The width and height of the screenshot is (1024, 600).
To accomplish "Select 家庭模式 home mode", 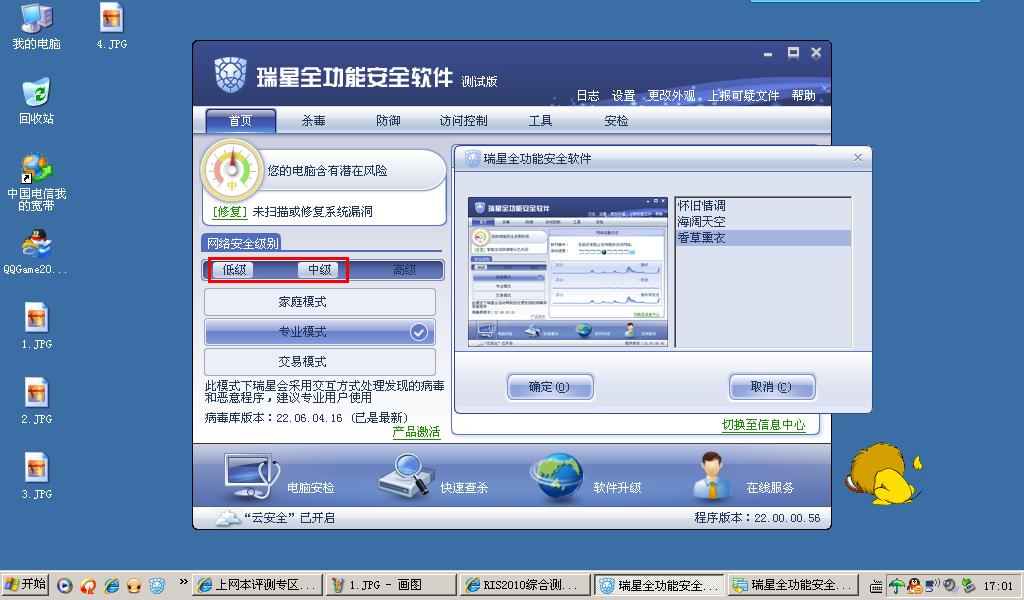I will 320,302.
